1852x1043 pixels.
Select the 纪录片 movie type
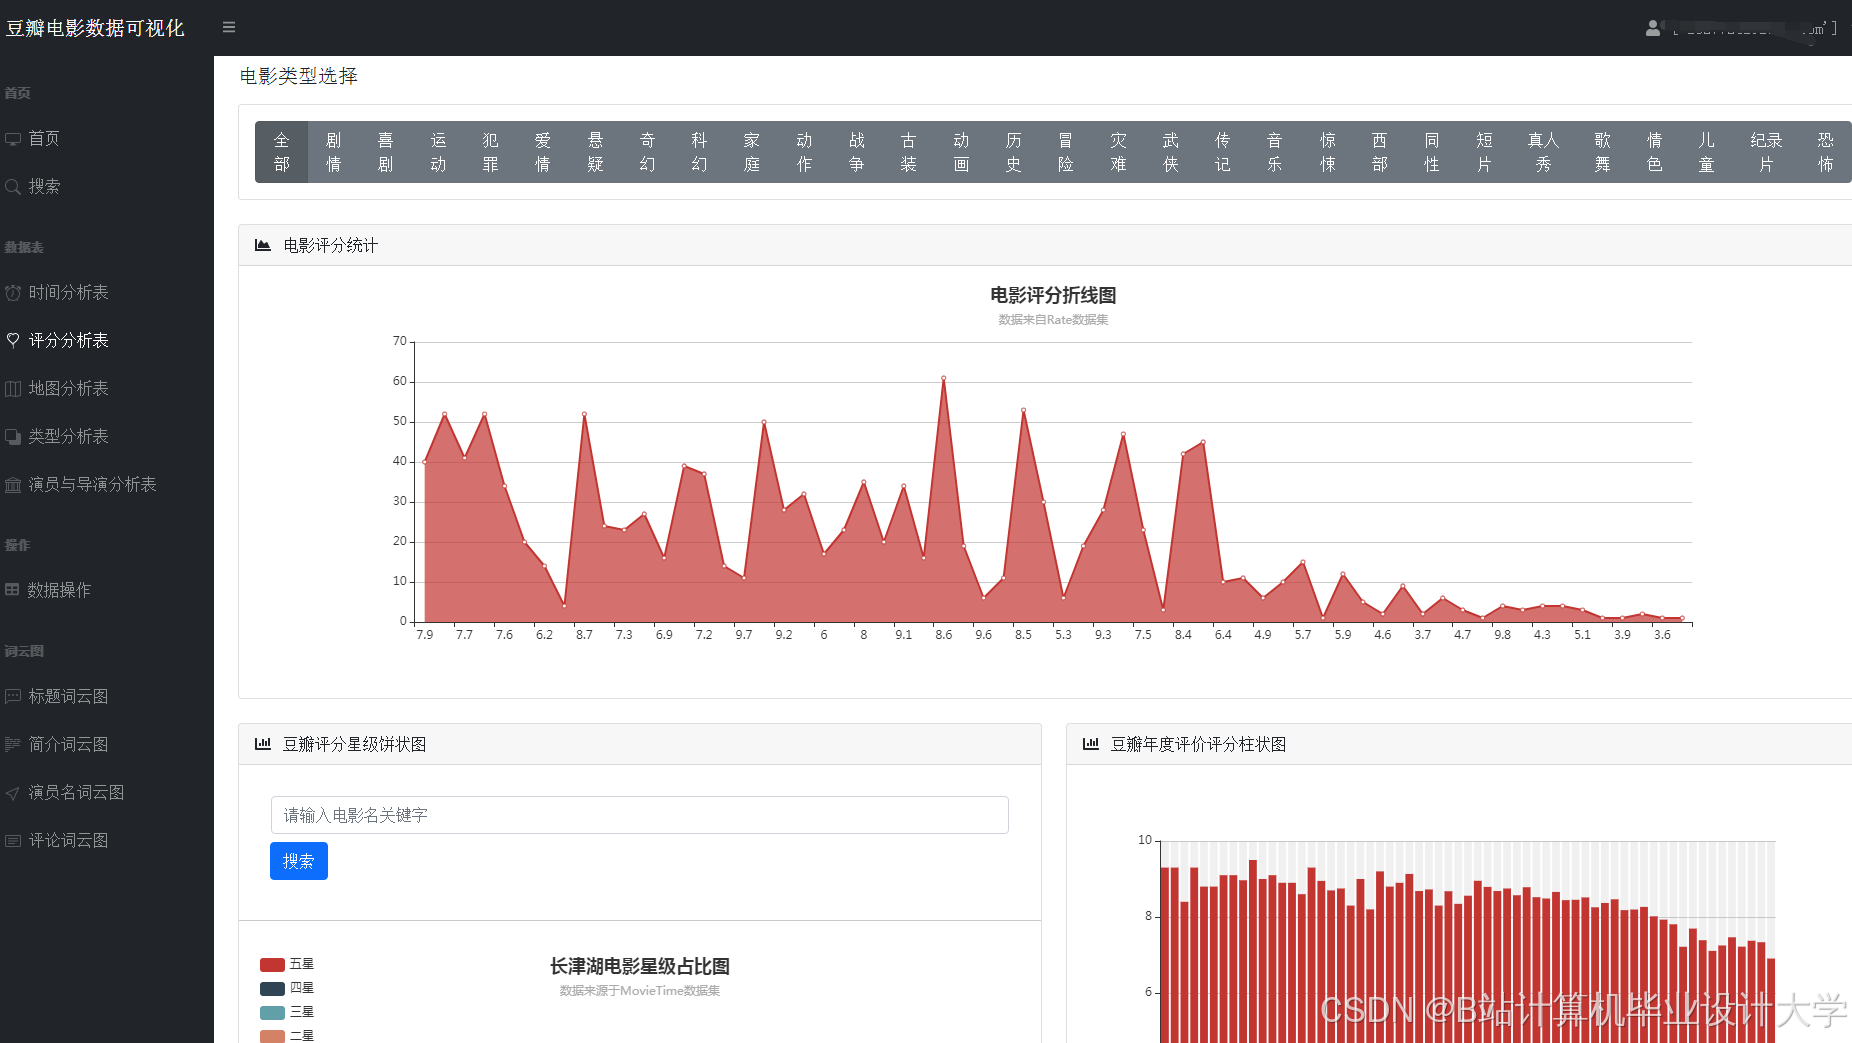[1767, 152]
